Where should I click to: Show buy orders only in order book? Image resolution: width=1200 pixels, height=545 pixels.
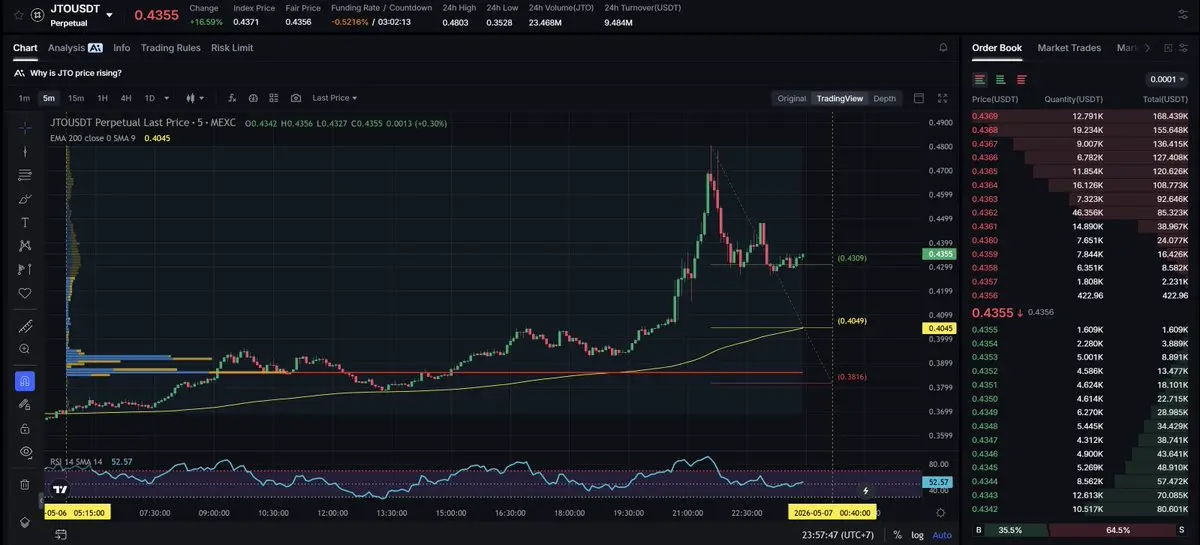coord(1000,79)
